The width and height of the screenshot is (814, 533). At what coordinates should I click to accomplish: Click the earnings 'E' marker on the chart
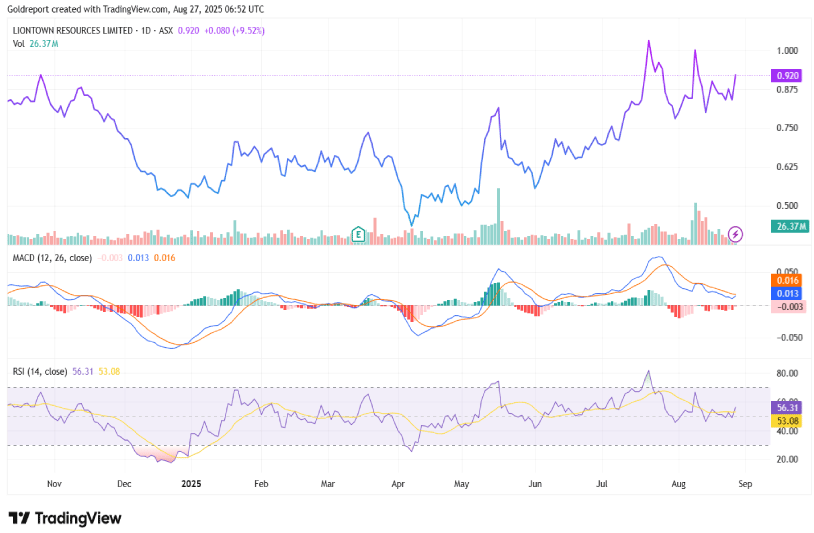click(x=358, y=235)
